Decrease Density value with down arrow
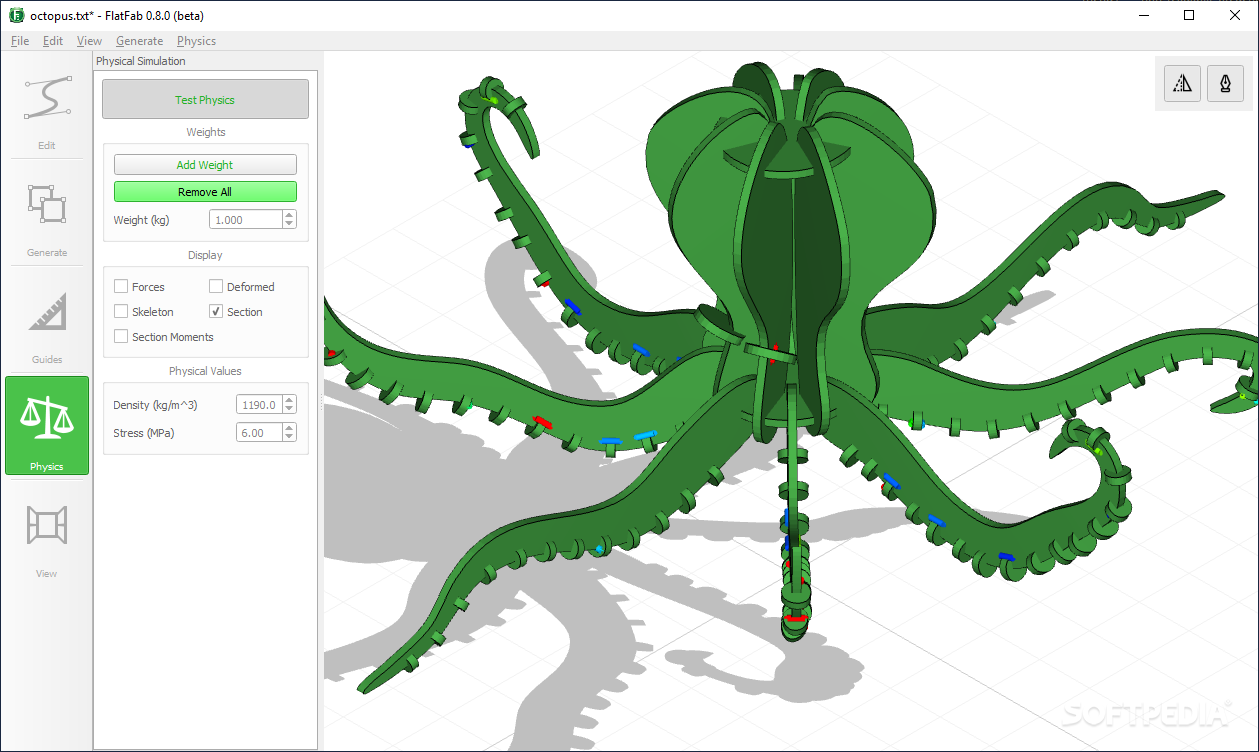Screen dimensions: 1259x752 click(289, 409)
